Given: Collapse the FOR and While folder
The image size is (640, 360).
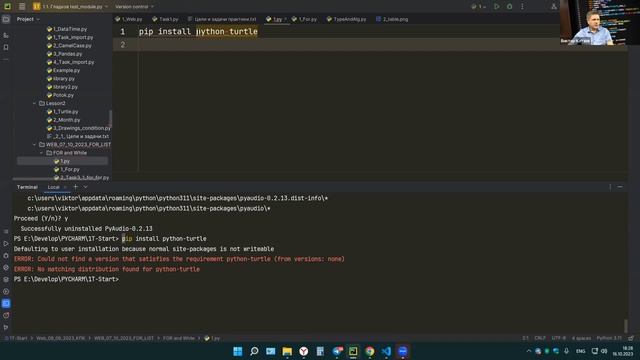Looking at the screenshot, I should coord(42,153).
